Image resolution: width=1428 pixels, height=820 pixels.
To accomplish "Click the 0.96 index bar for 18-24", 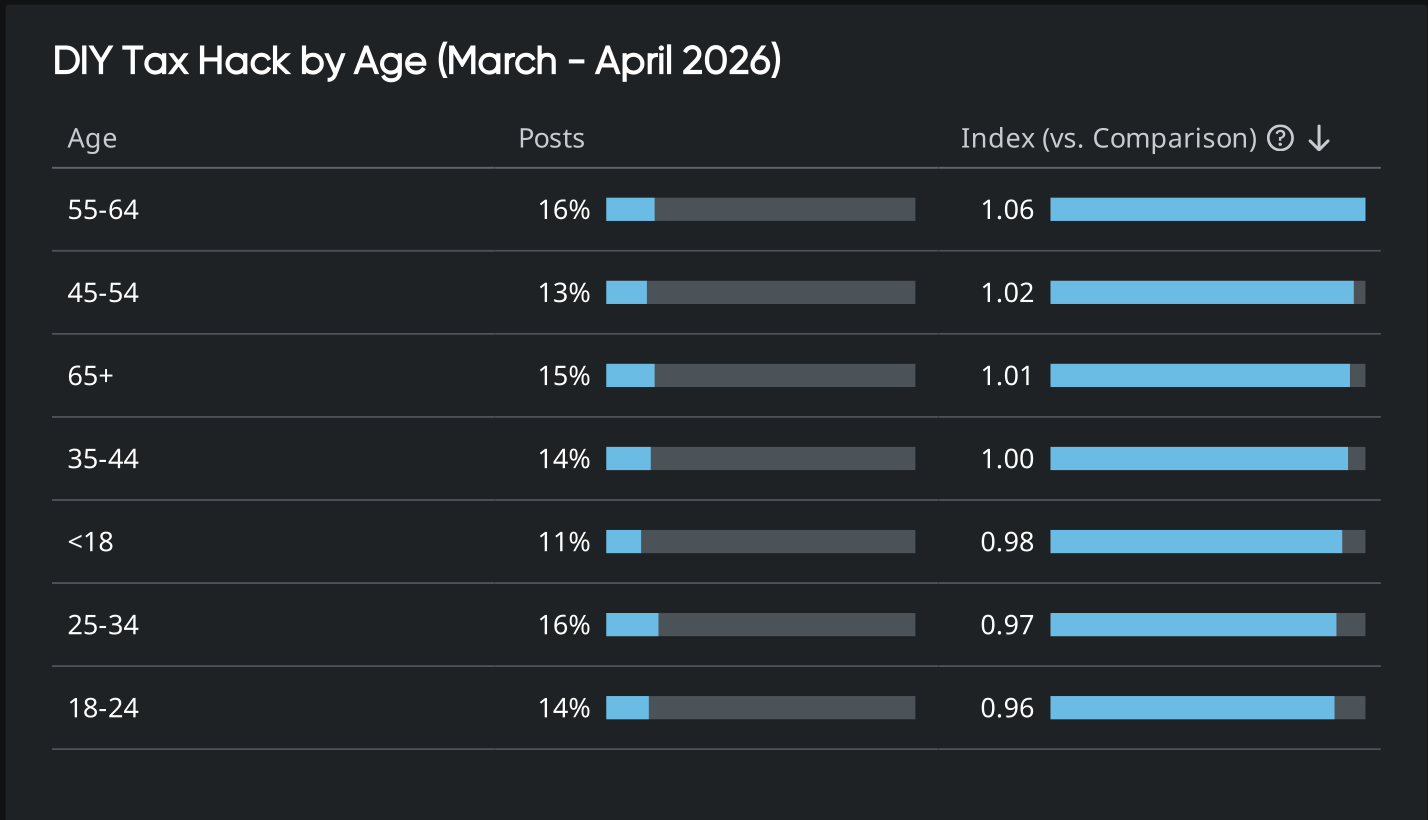I will [x=1207, y=708].
